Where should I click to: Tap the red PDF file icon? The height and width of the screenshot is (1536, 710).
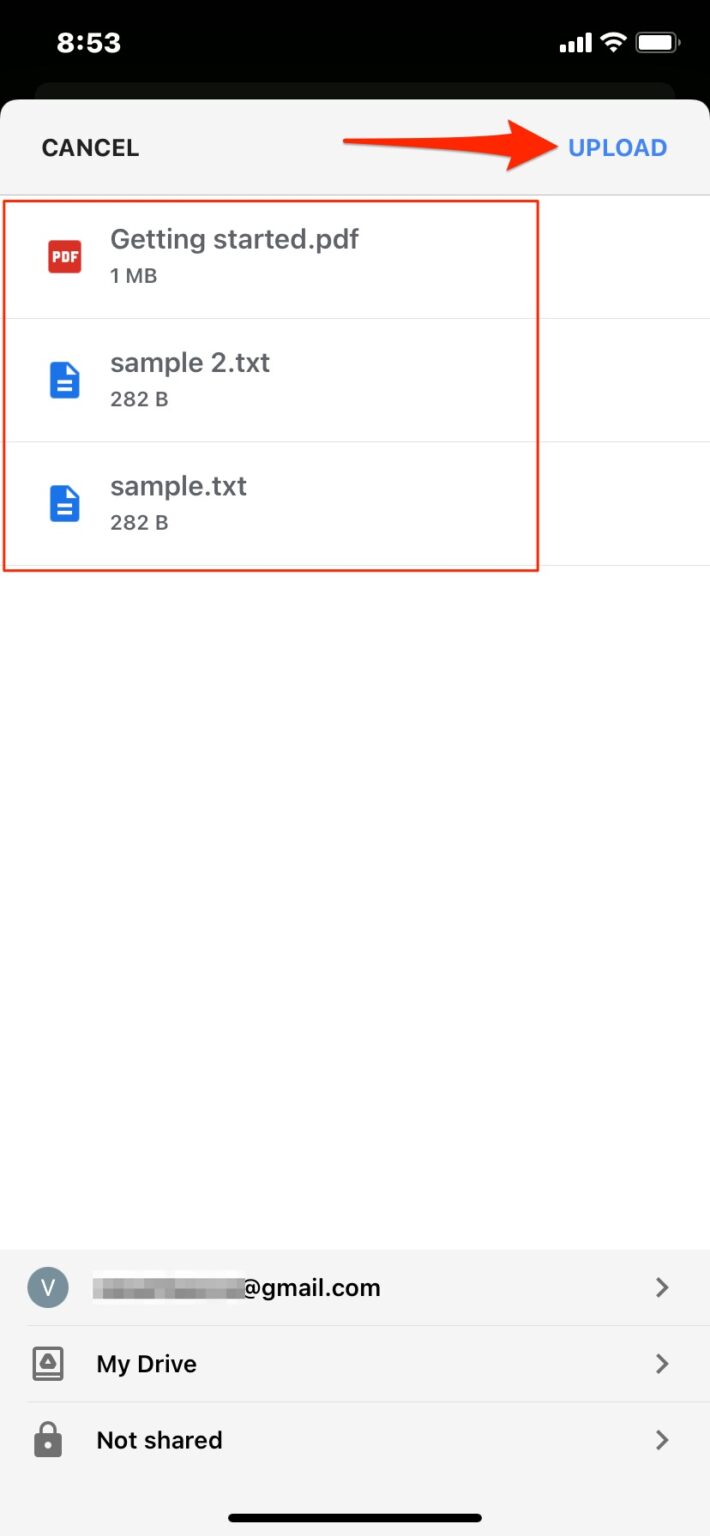[65, 257]
